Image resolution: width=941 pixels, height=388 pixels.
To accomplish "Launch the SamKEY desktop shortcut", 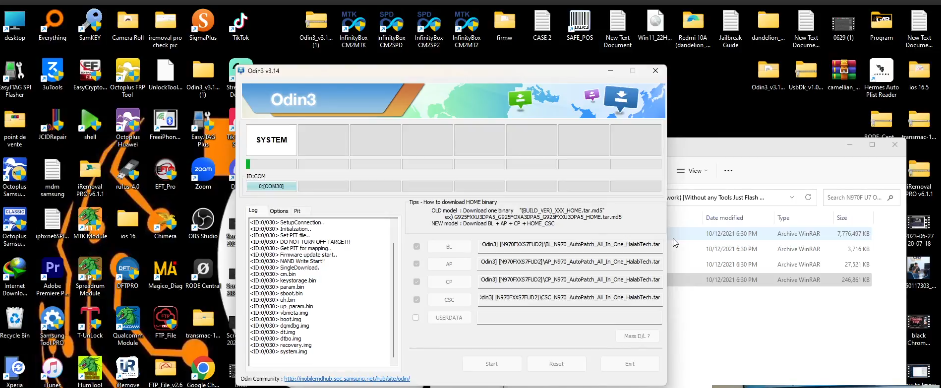I will click(89, 25).
